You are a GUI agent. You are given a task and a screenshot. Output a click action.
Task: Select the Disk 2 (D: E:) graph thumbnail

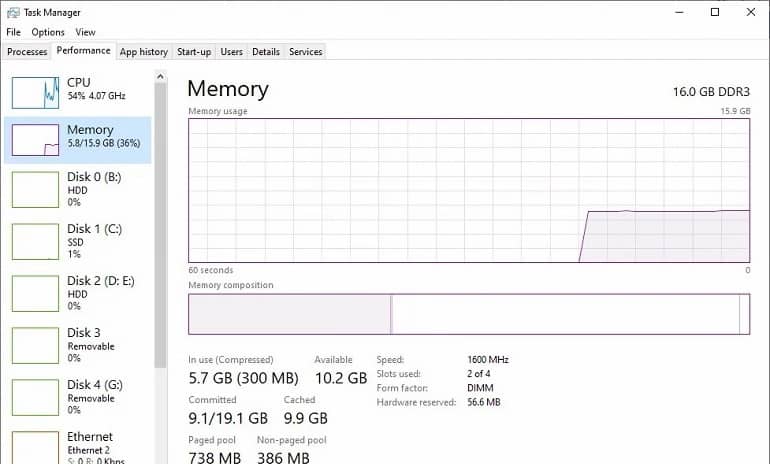[x=35, y=293]
